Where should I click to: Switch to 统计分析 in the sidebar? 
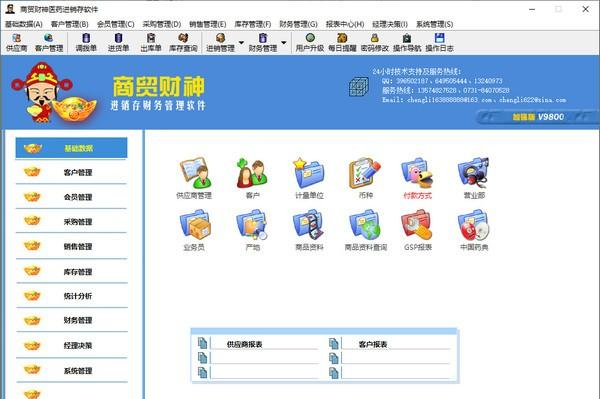coord(71,296)
